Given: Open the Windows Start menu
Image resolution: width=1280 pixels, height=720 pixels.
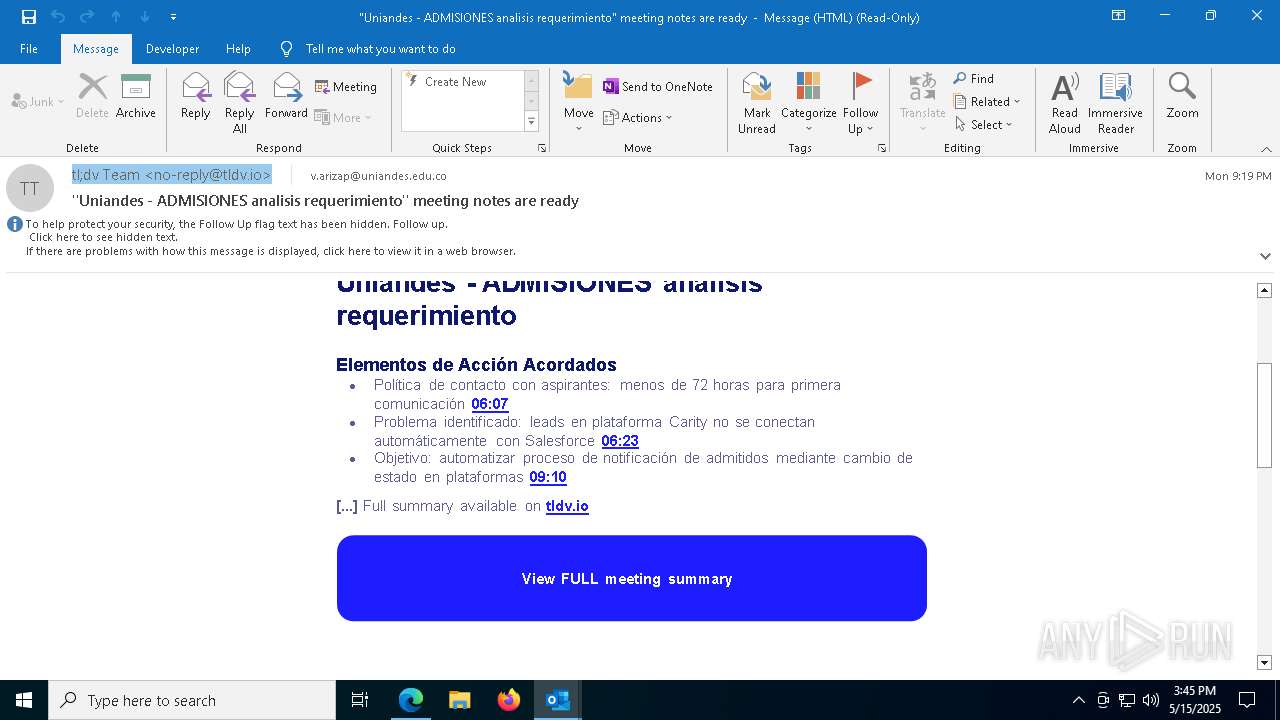Looking at the screenshot, I should click(24, 700).
